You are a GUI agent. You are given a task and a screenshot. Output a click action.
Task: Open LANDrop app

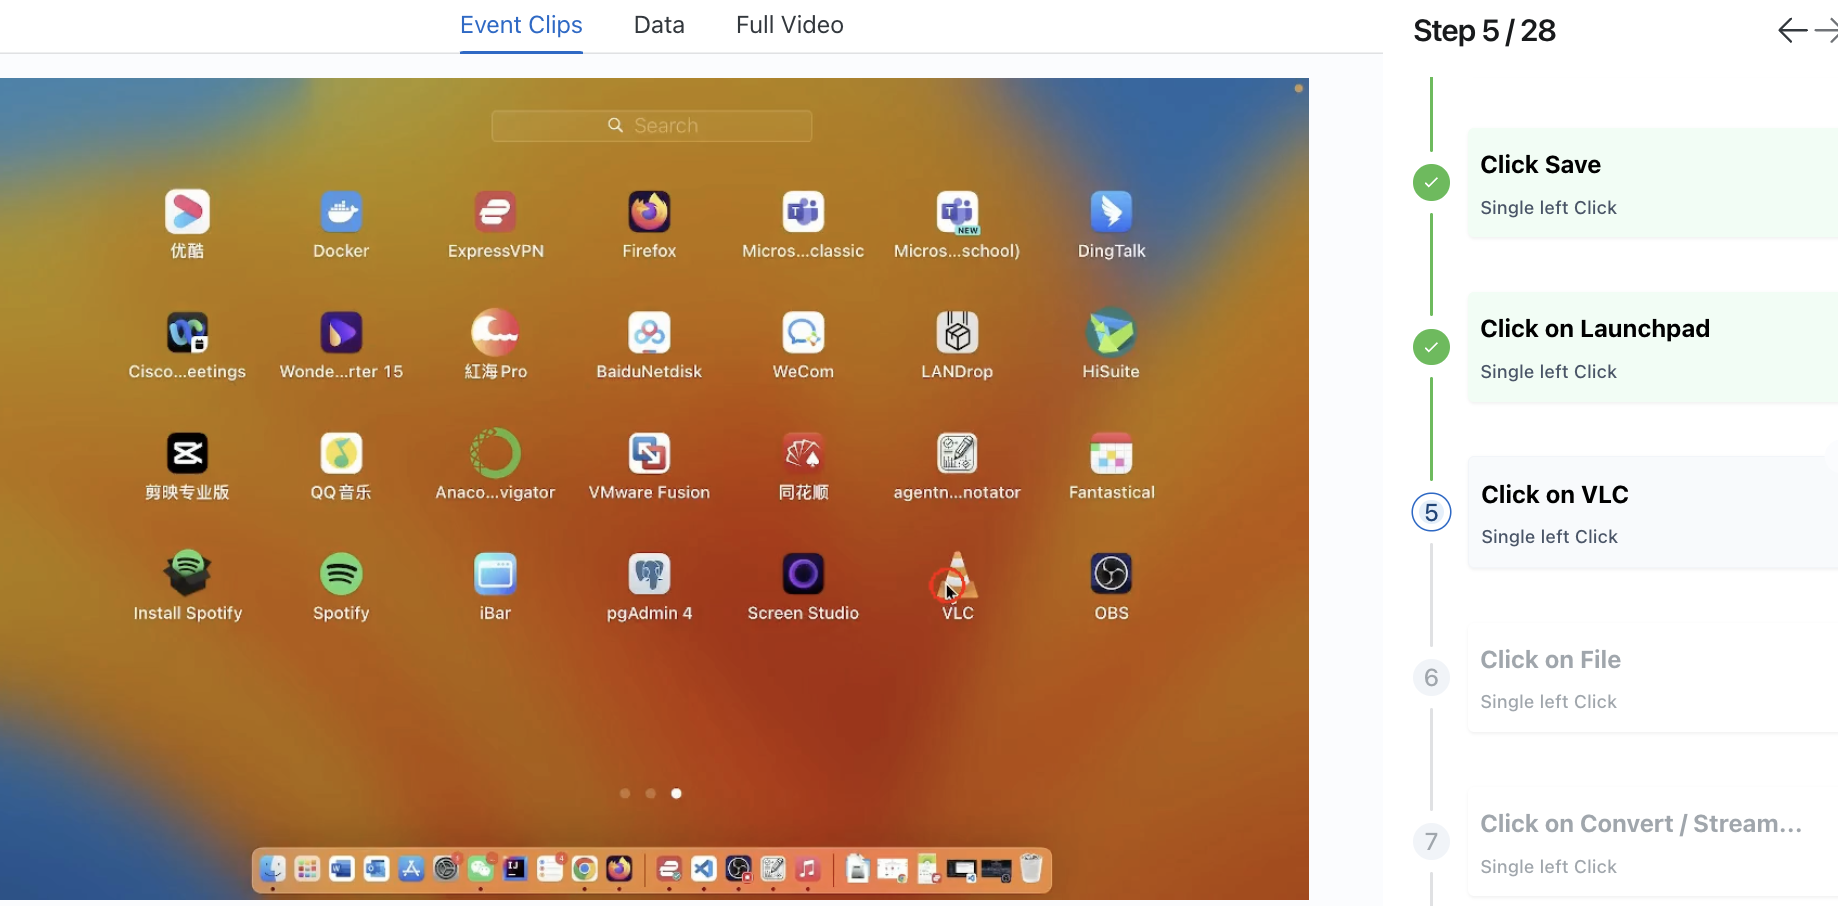point(957,332)
